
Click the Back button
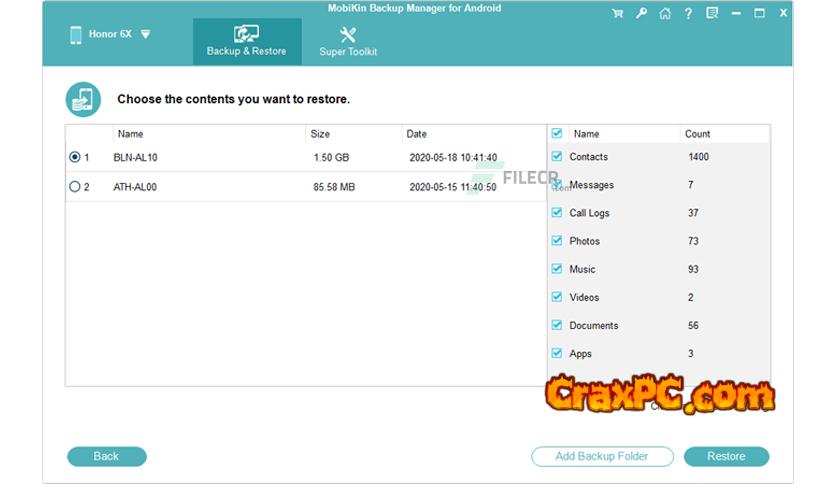click(x=107, y=456)
